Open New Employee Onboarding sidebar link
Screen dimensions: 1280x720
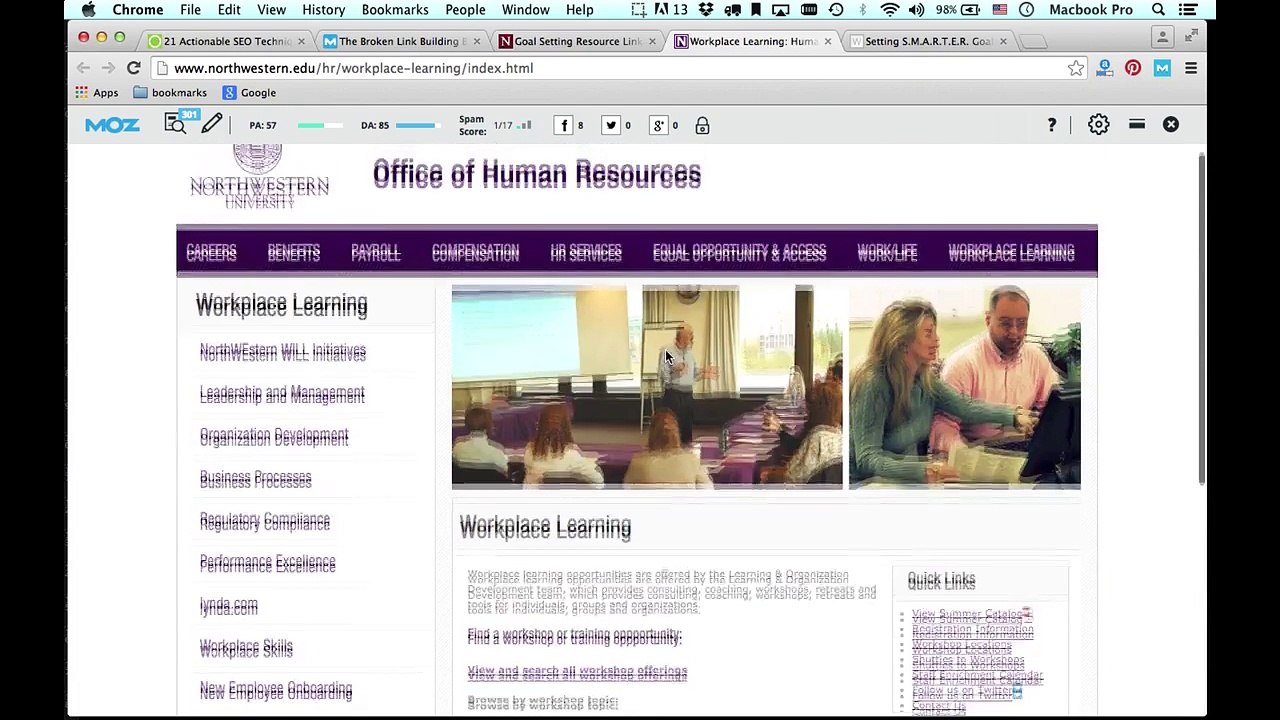(x=276, y=689)
